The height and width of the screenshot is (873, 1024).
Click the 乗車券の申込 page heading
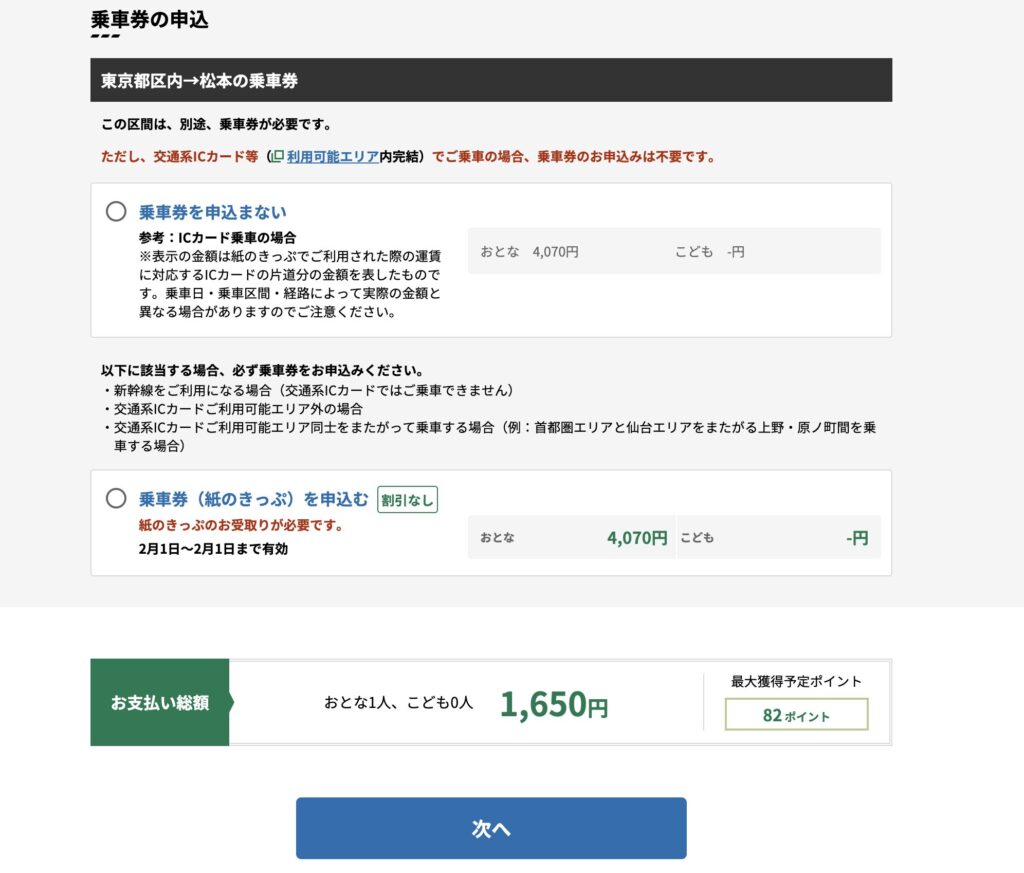point(149,20)
